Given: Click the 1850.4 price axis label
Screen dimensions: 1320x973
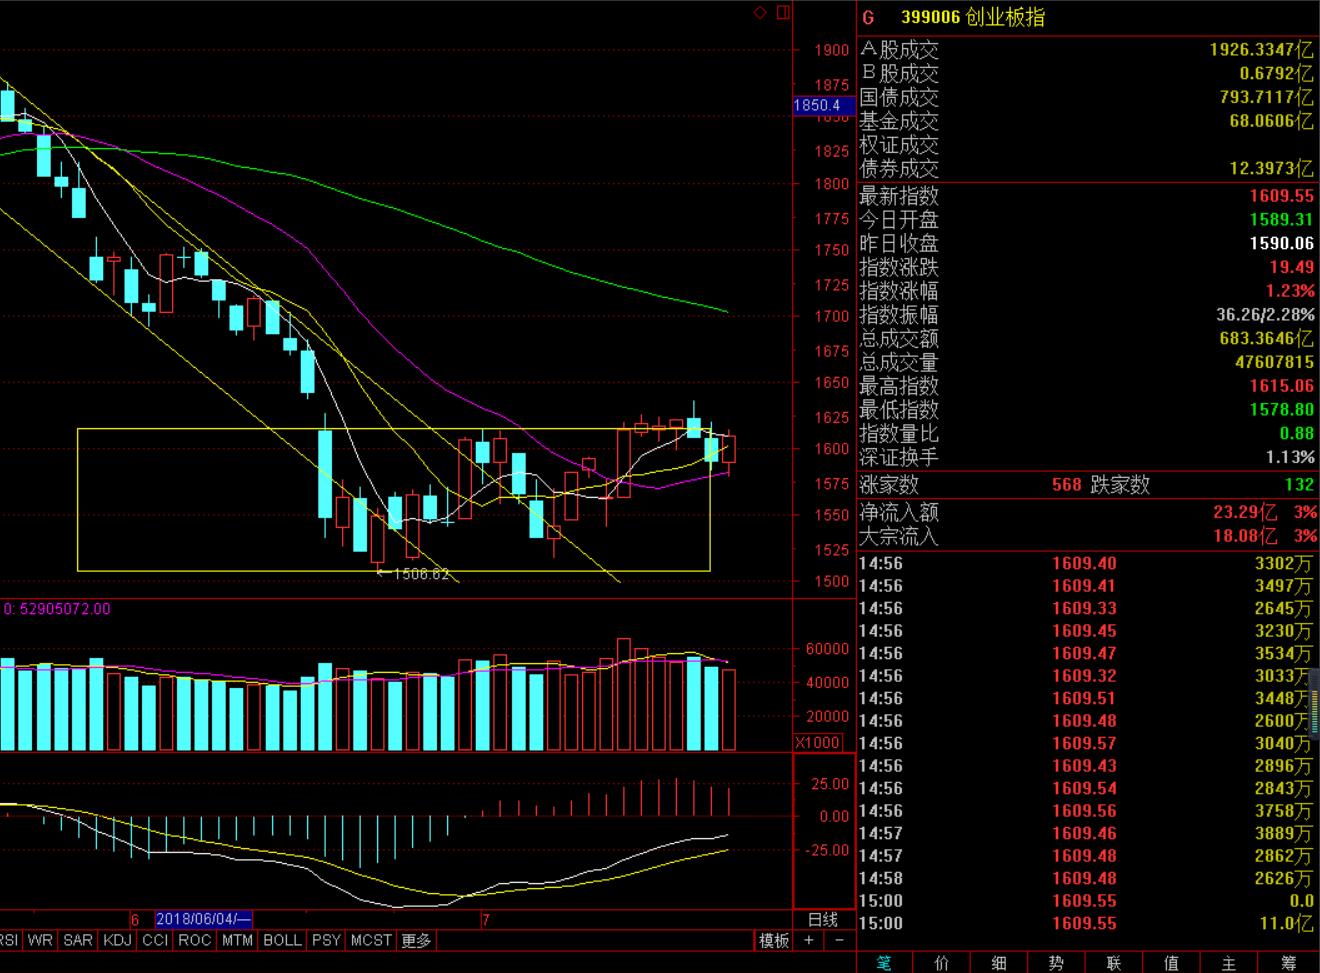Looking at the screenshot, I should [823, 105].
